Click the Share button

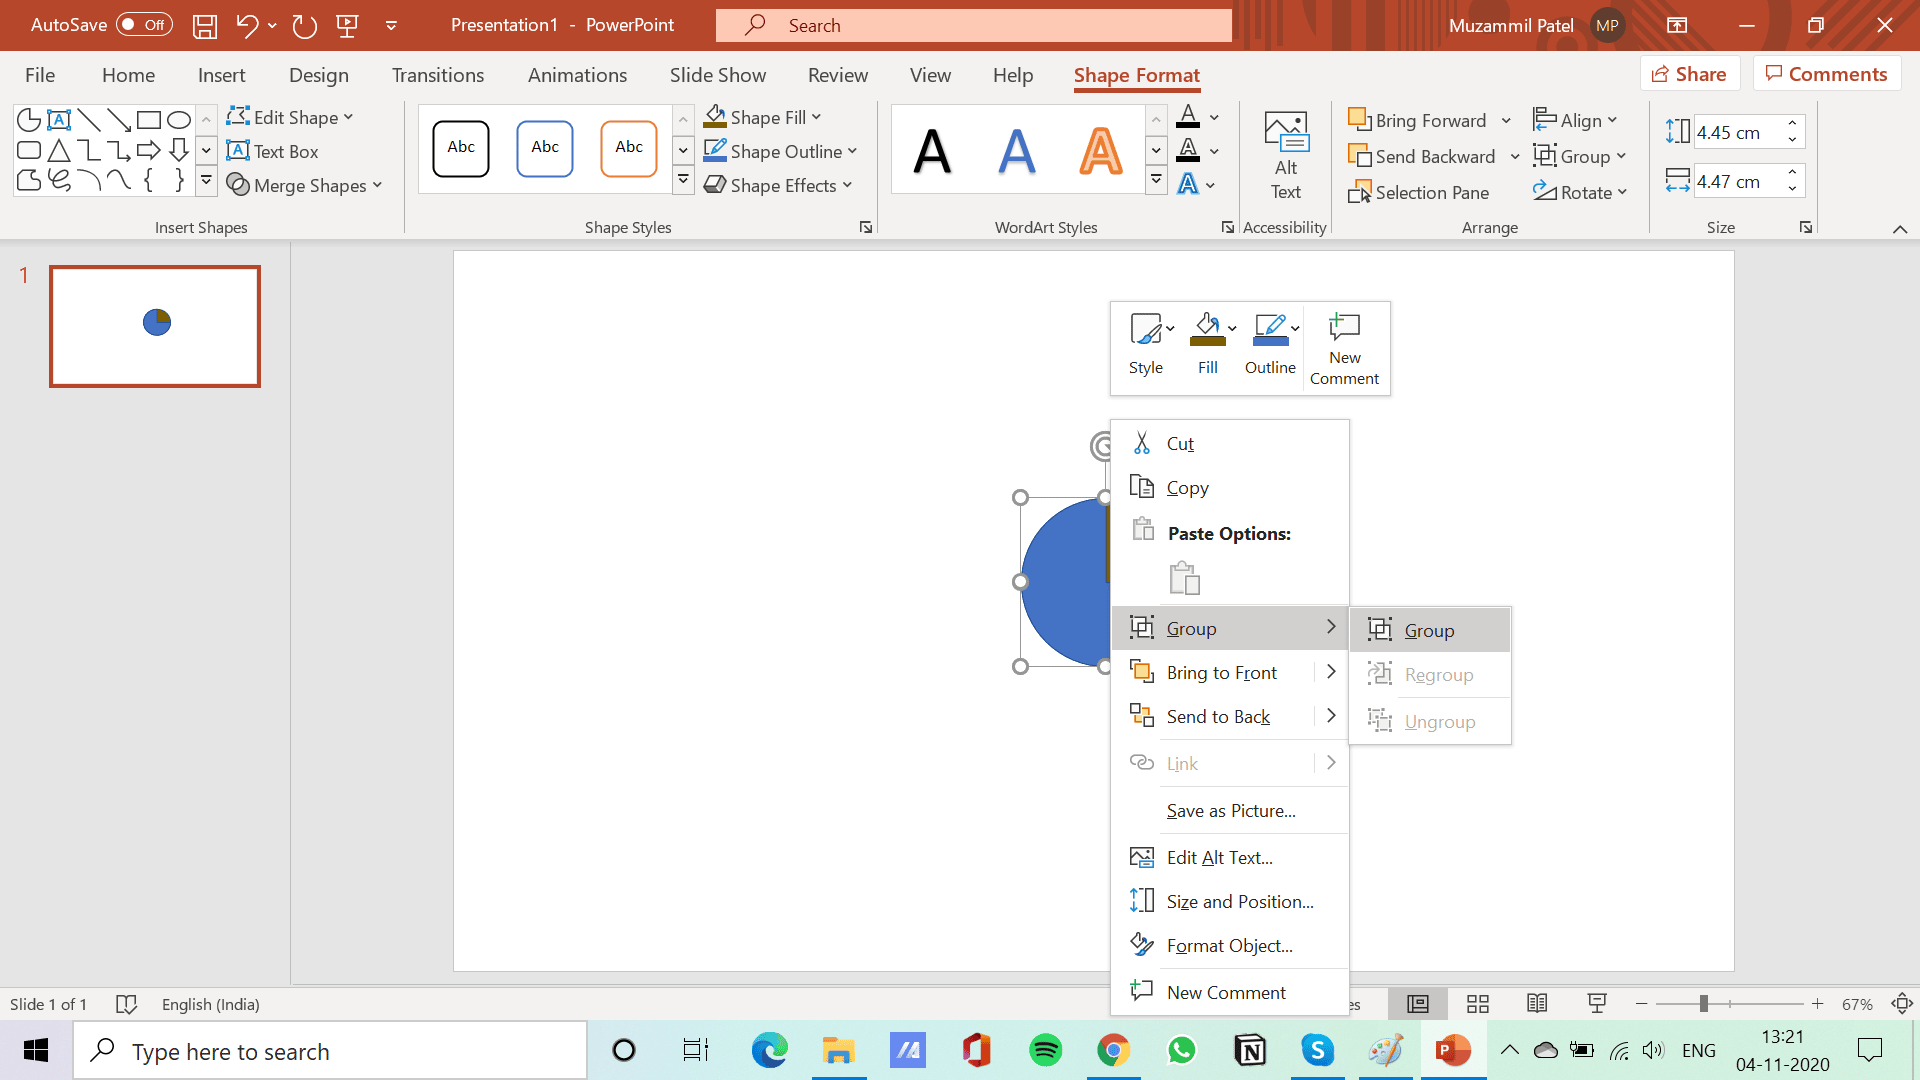pyautogui.click(x=1689, y=74)
